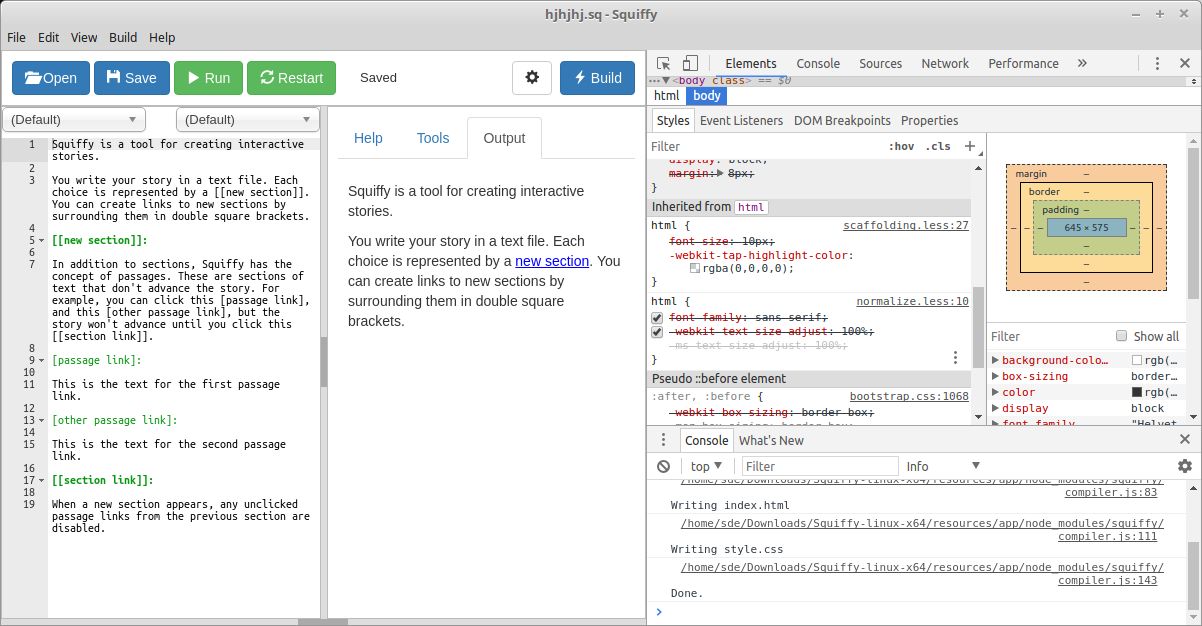Expand the color computed property
Screen dimensions: 1202x626
(996, 392)
